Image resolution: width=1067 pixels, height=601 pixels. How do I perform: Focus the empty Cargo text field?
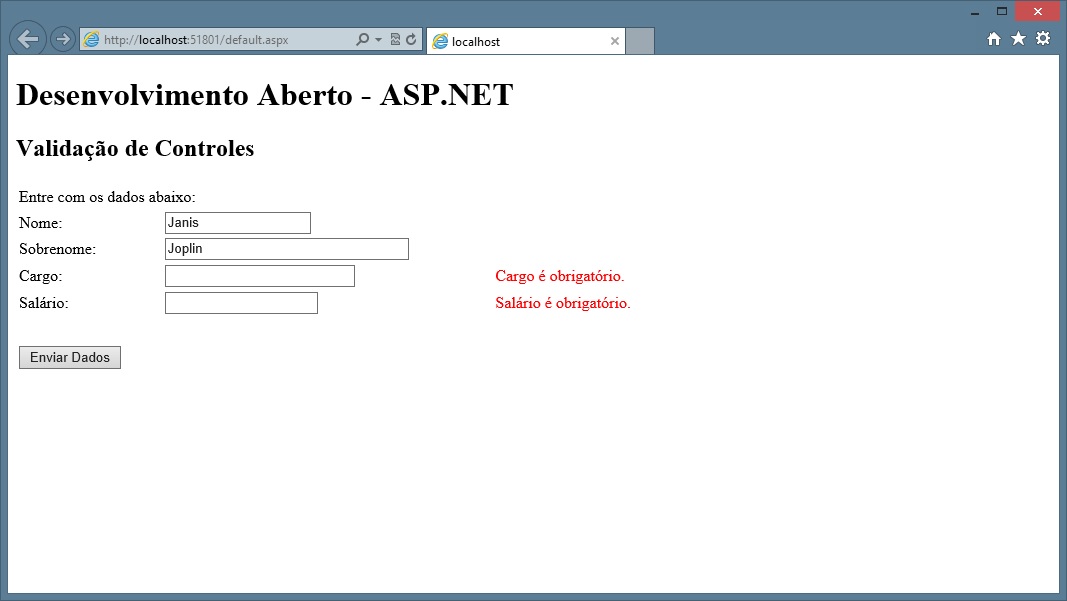coord(259,276)
